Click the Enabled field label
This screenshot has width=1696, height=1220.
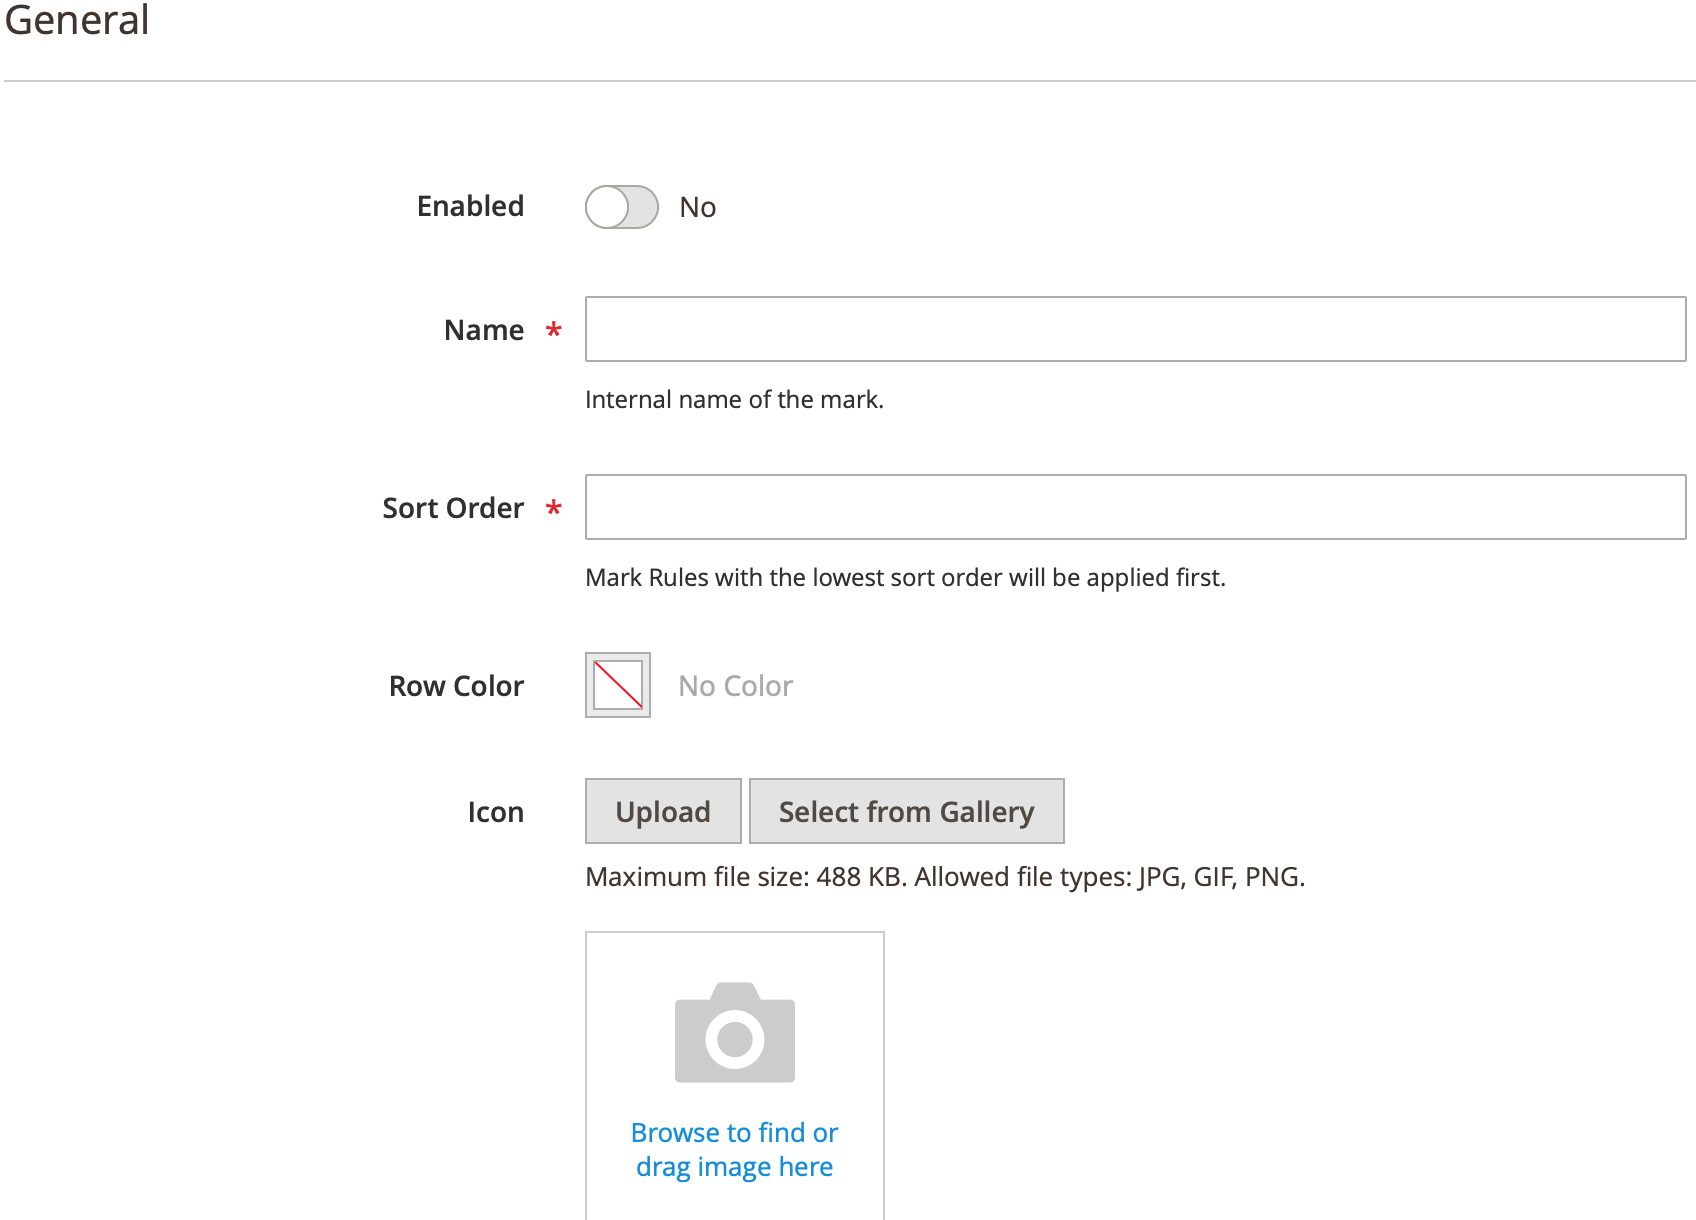tap(470, 206)
